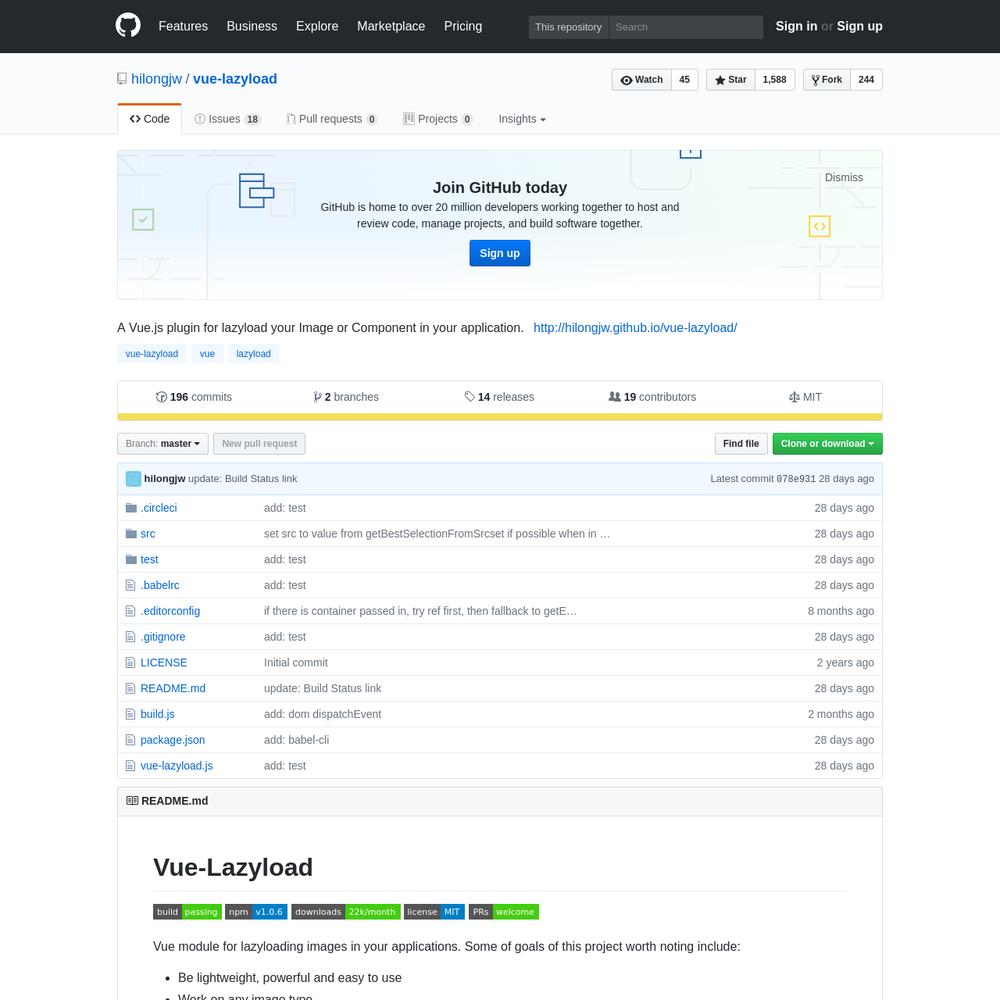The width and height of the screenshot is (1000, 1000).
Task: Open Marketplace in top navigation
Action: tap(391, 26)
